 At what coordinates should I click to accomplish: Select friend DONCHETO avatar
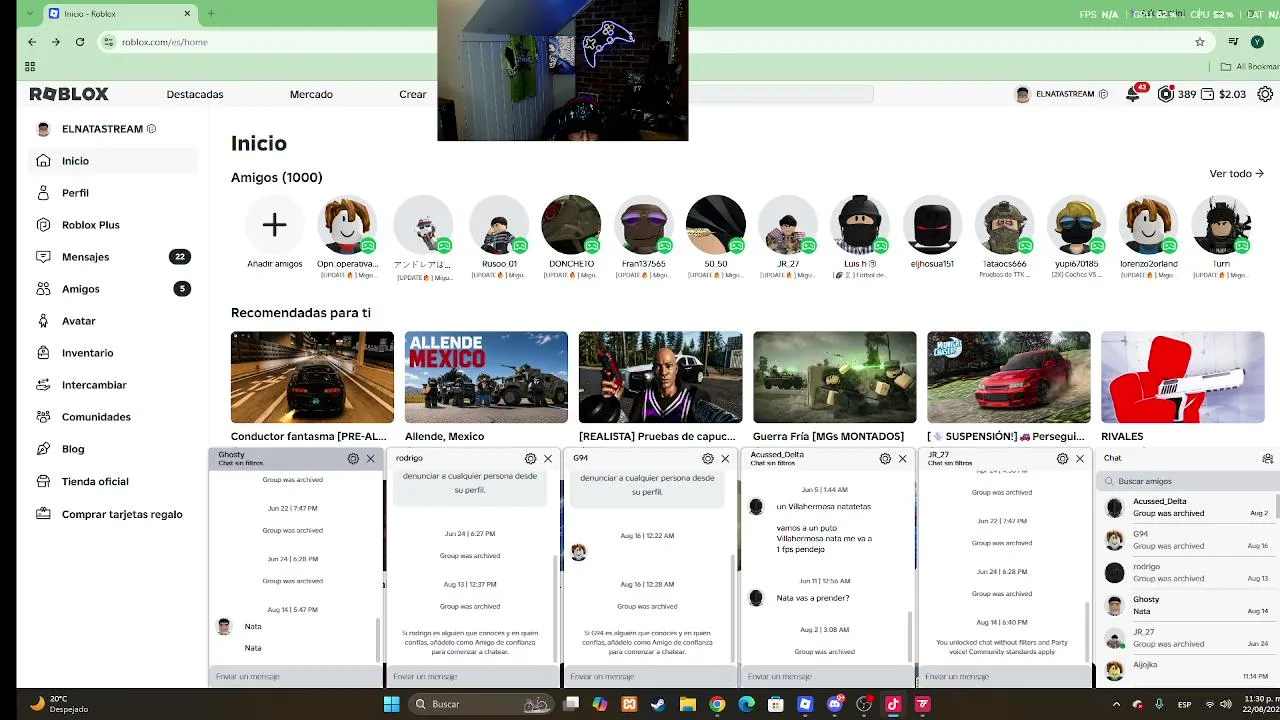[571, 225]
